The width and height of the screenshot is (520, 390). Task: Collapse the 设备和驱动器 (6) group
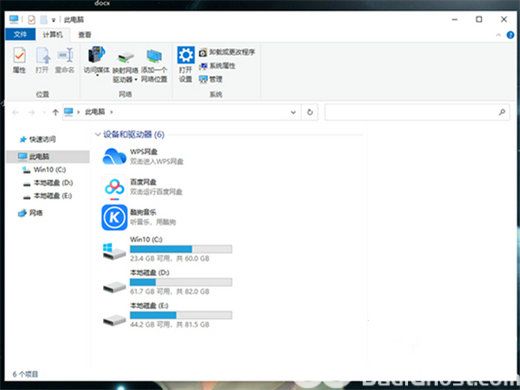click(x=98, y=134)
